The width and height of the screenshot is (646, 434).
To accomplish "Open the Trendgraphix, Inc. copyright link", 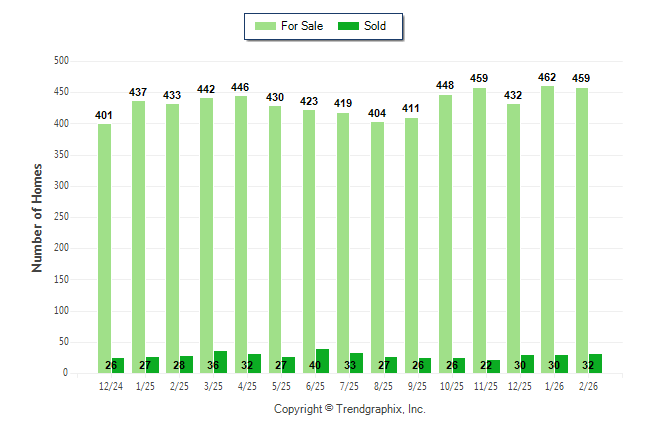I will tap(349, 409).
